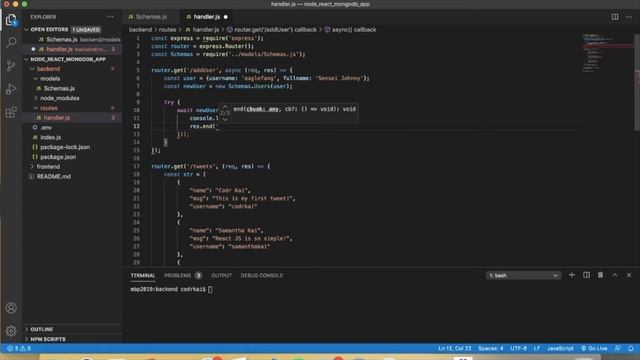Open the bash terminal selector dropdown
Image resolution: width=640 pixels, height=360 pixels.
pyautogui.click(x=523, y=276)
